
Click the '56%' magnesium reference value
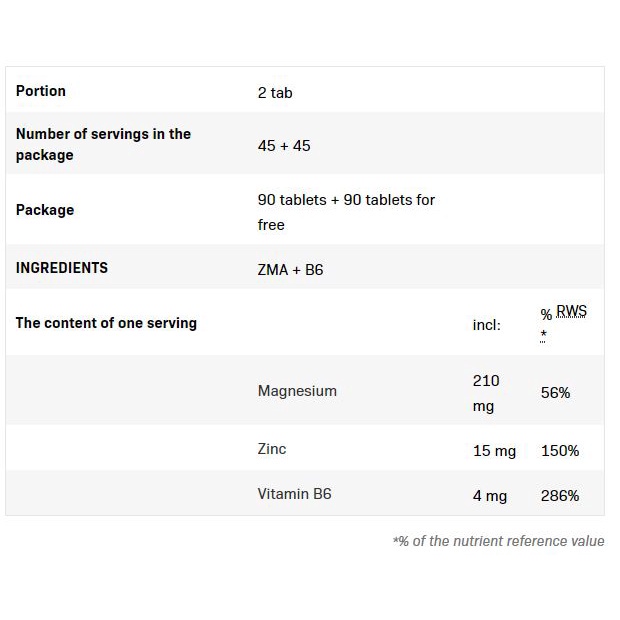pos(555,393)
